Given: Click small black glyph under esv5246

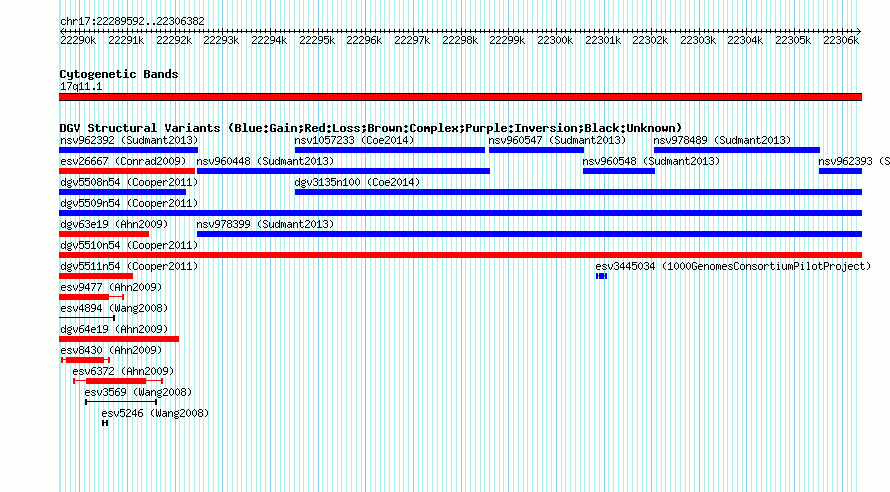Looking at the screenshot, I should click(105, 423).
